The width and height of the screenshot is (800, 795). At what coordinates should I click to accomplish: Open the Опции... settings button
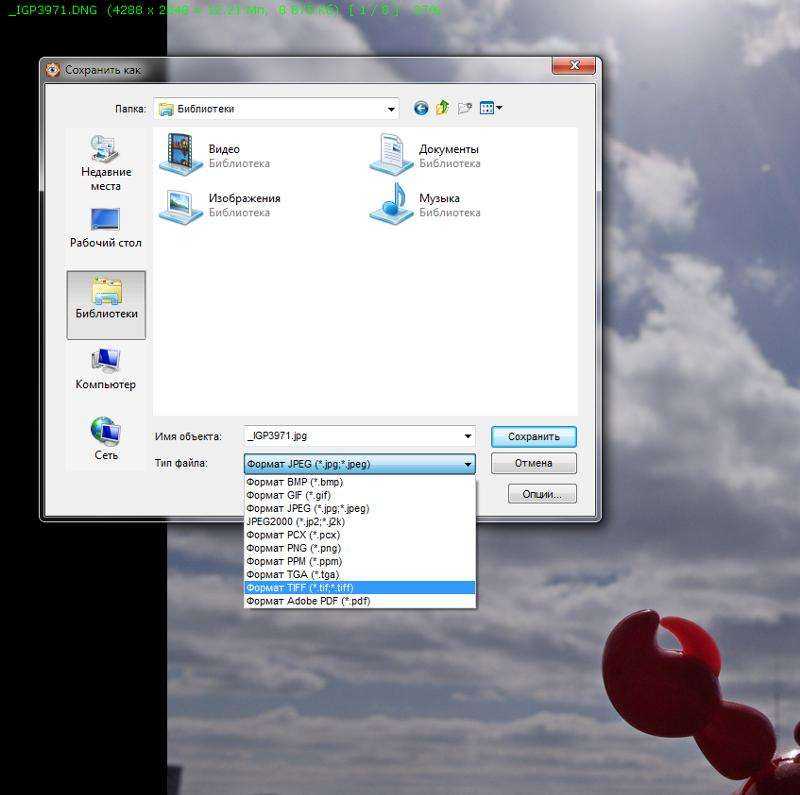[542, 494]
